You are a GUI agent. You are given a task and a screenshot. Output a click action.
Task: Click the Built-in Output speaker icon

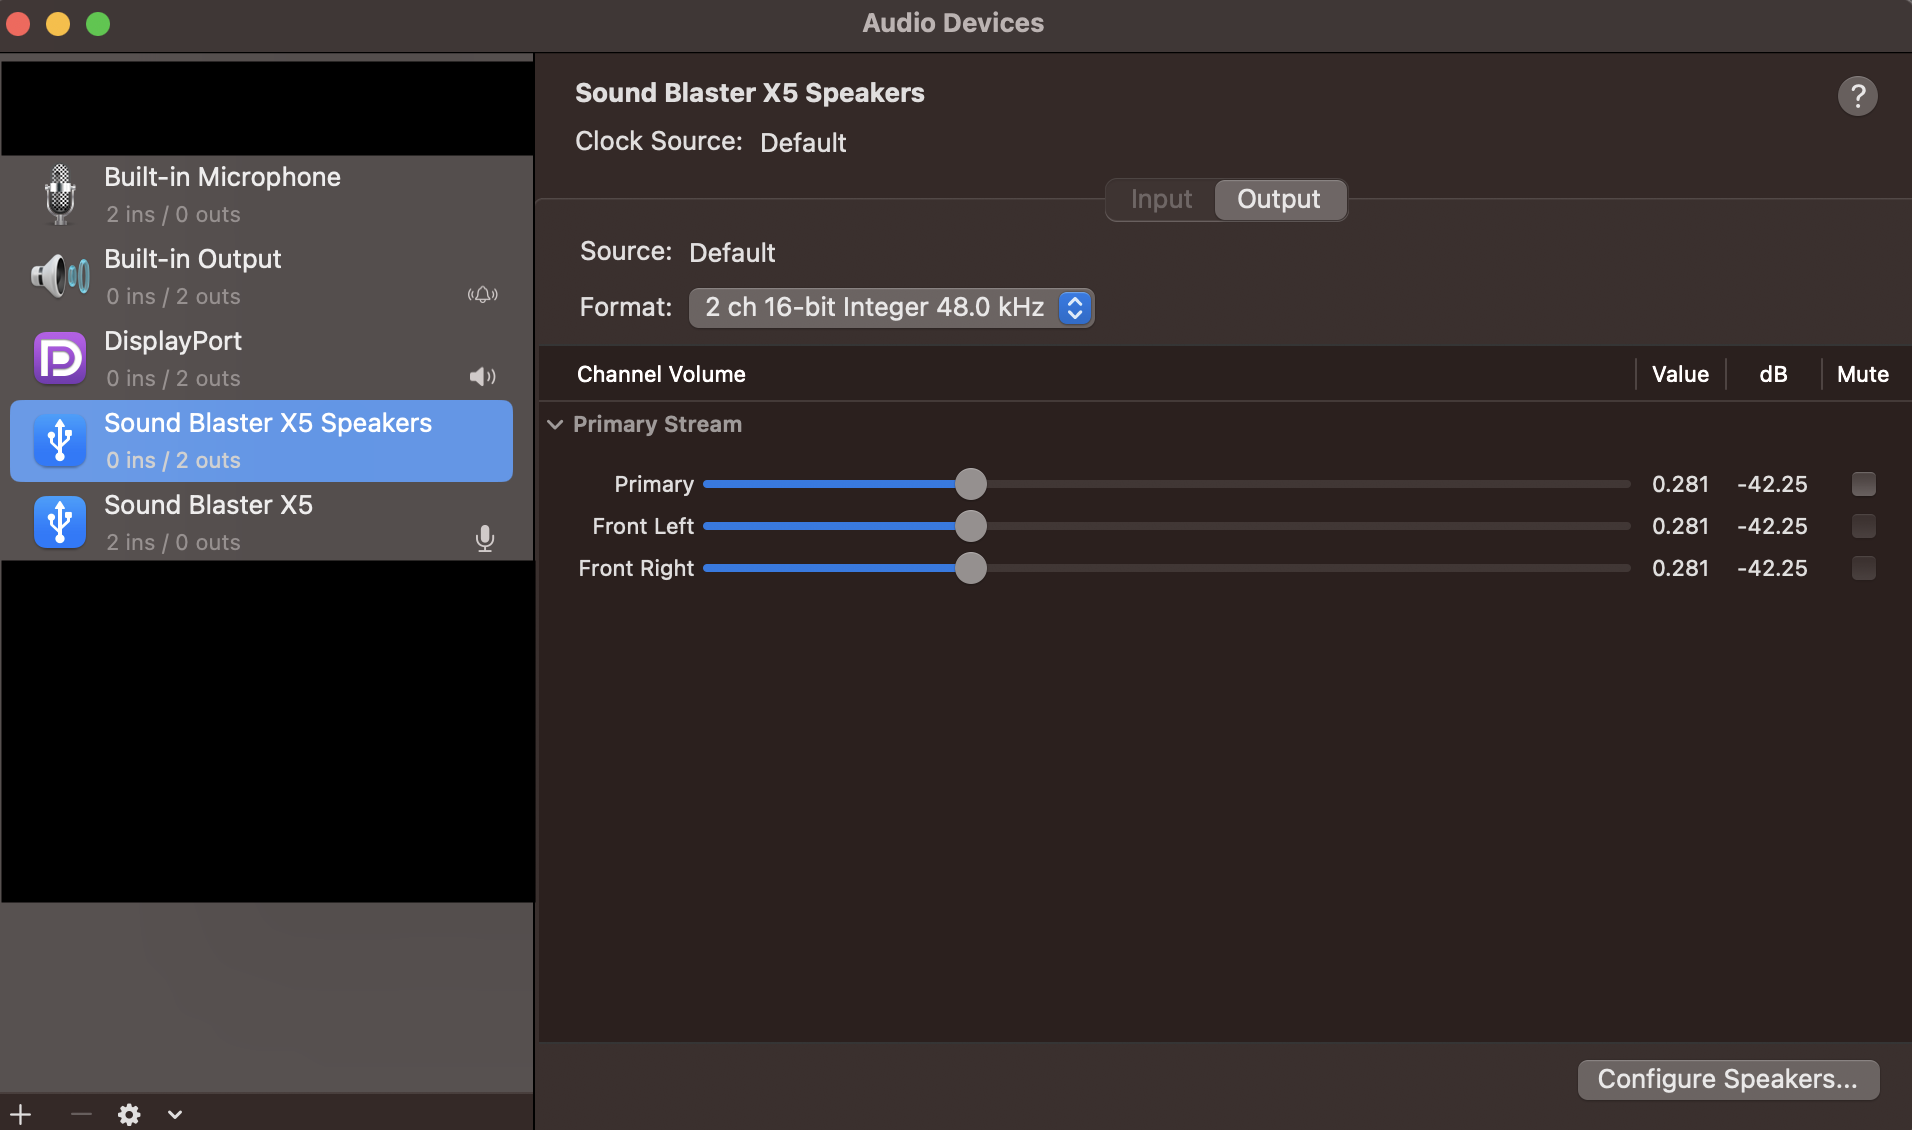(x=60, y=276)
